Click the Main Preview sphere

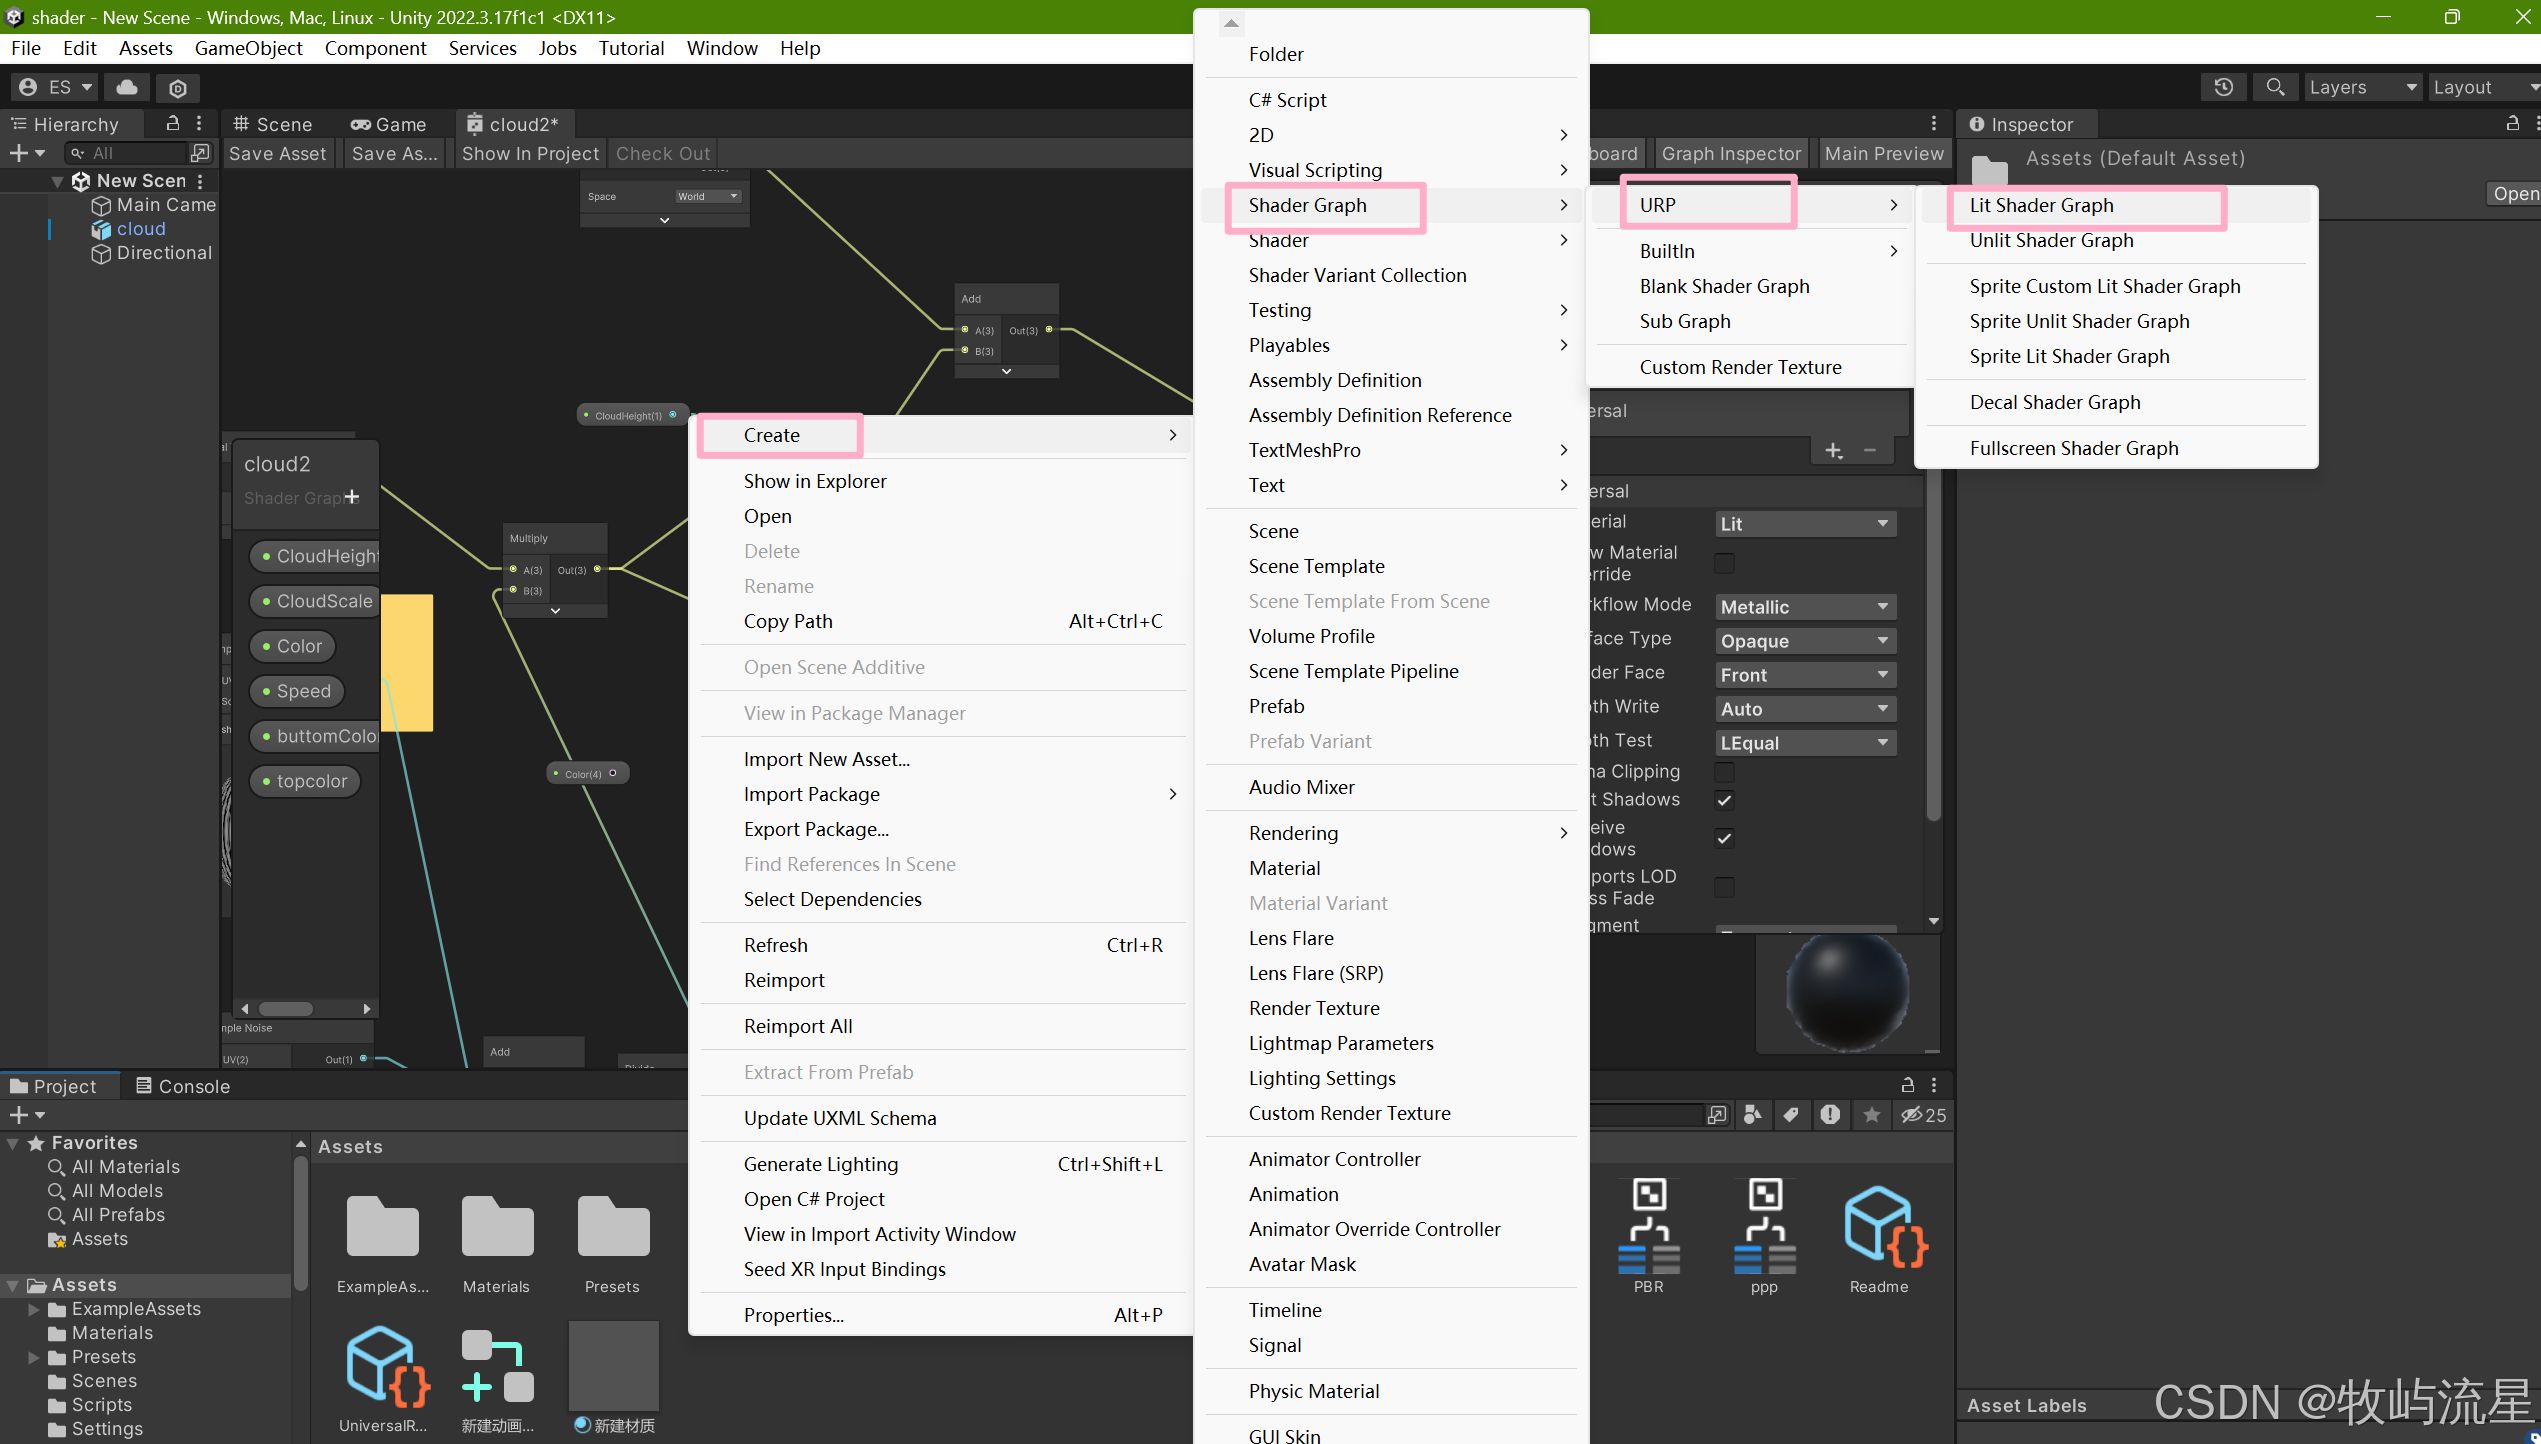coord(1847,991)
